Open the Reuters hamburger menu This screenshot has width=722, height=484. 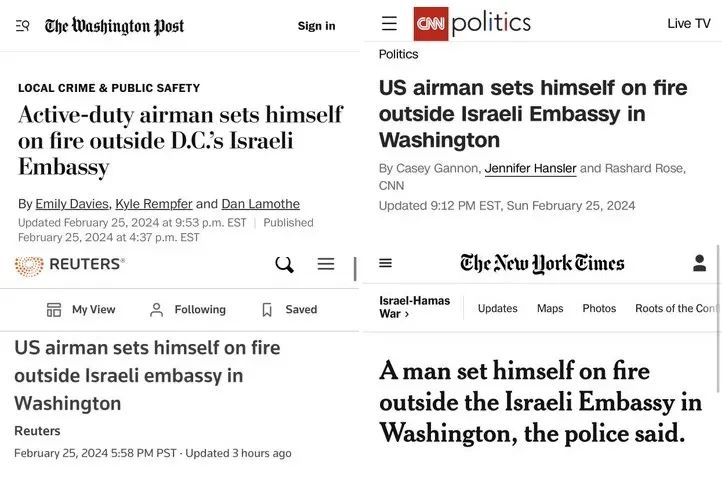pos(326,264)
